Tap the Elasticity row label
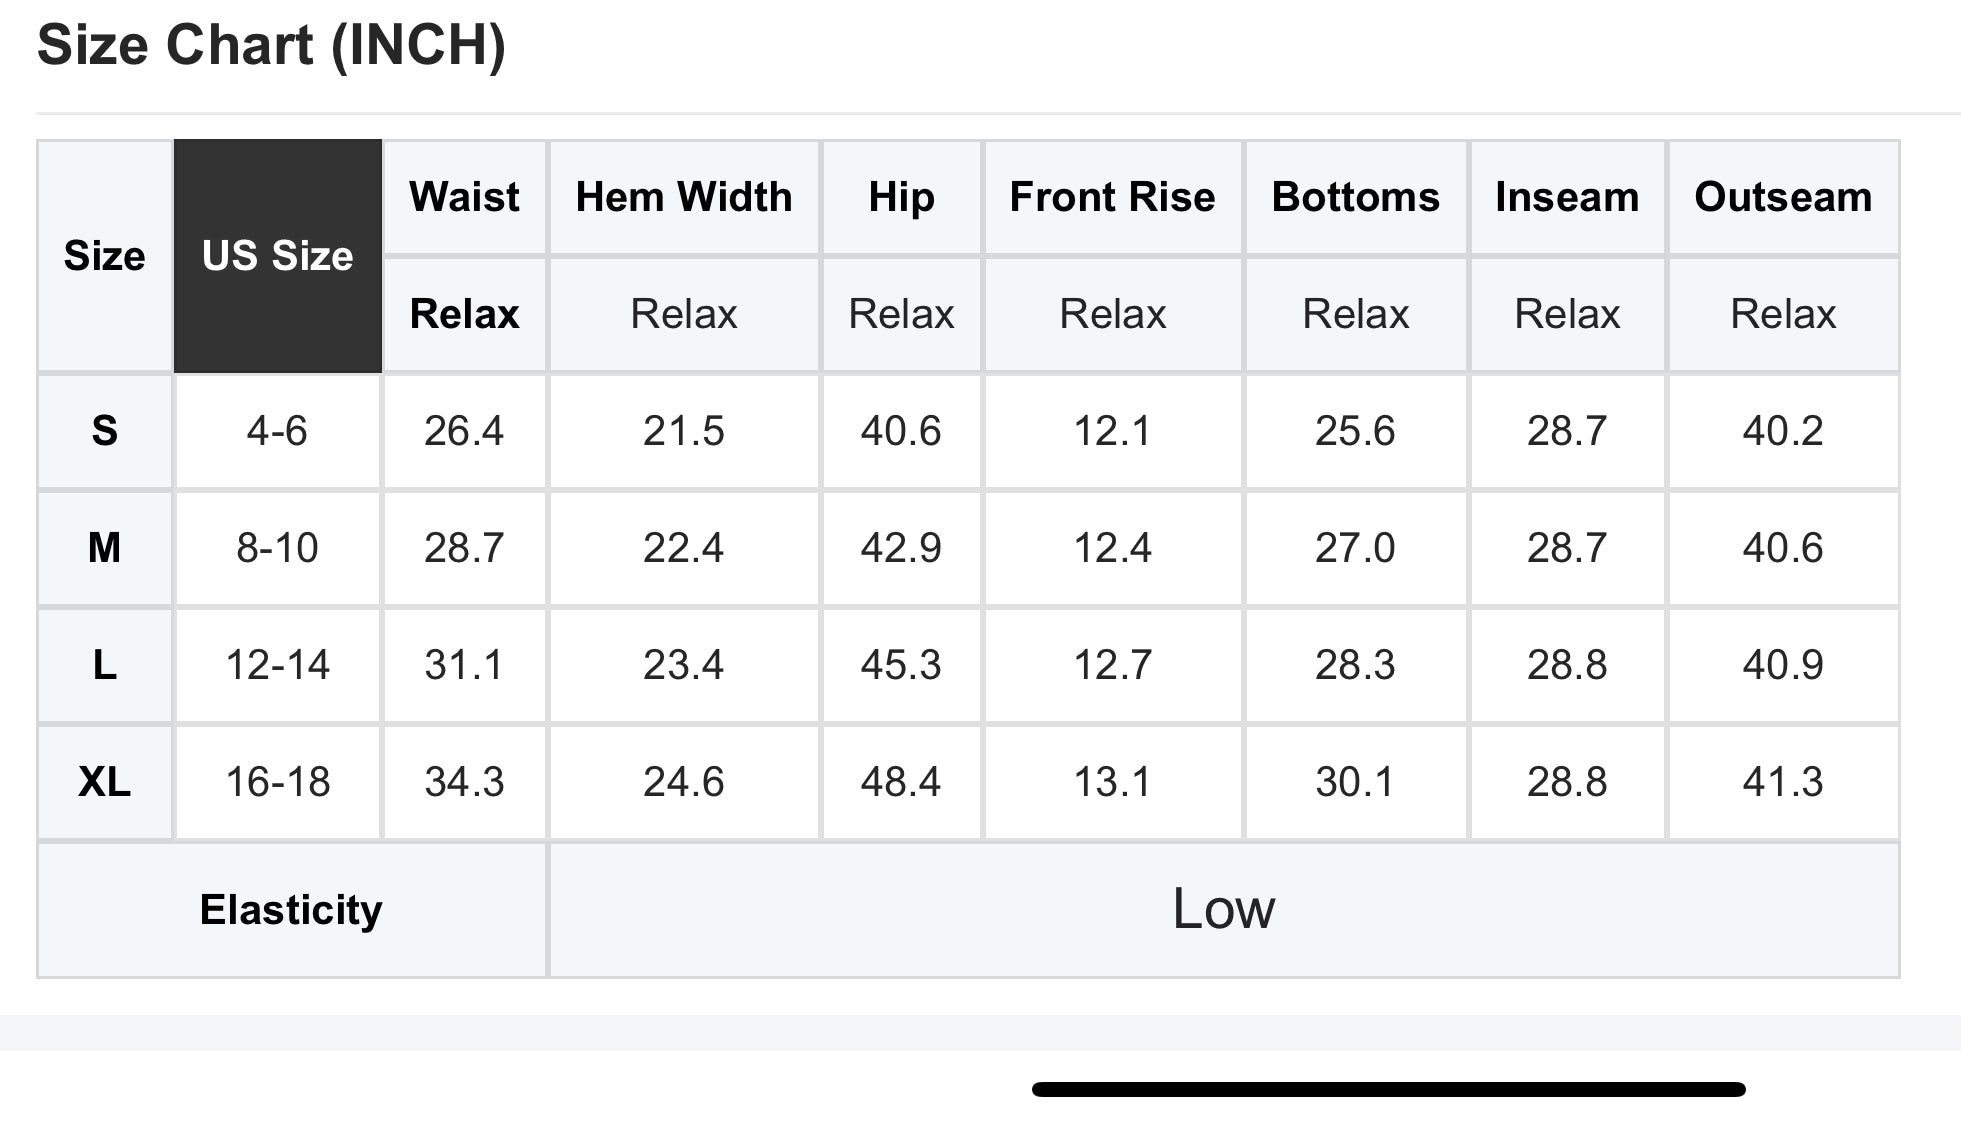Viewport: 1961px width, 1121px height. (291, 910)
